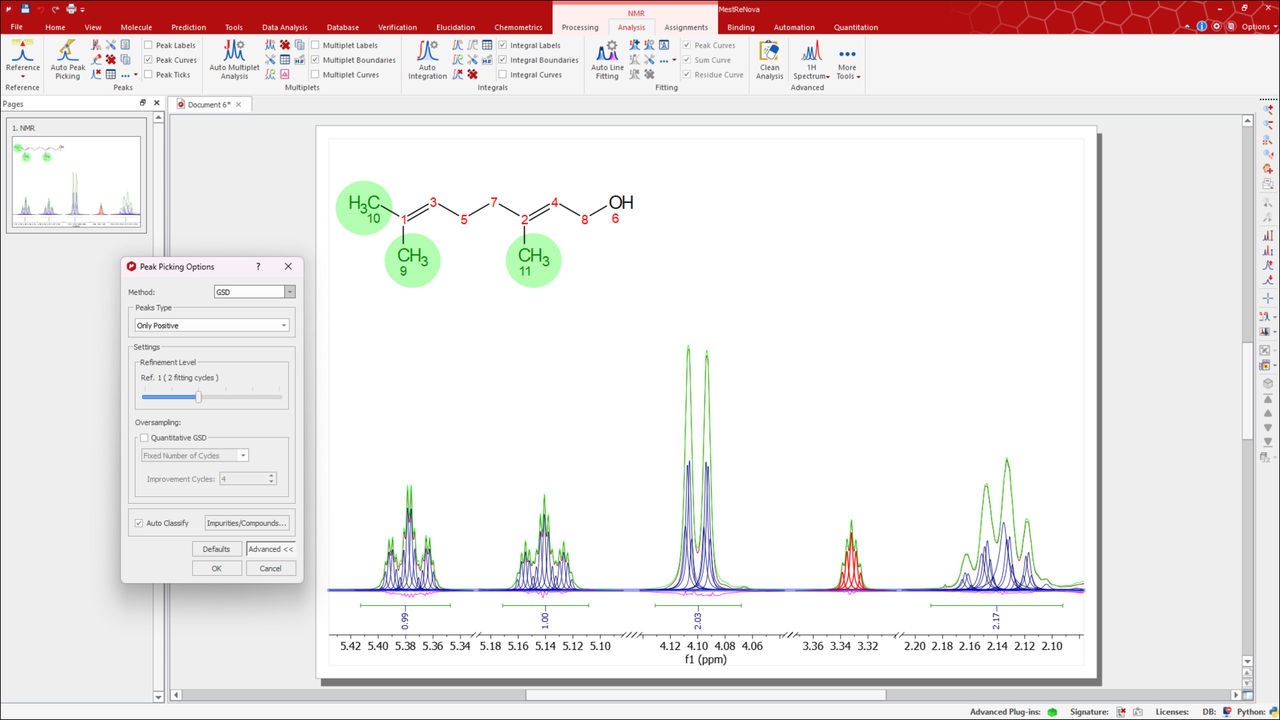This screenshot has height=720, width=1280.
Task: Open the integrals table icon
Action: coord(487,45)
